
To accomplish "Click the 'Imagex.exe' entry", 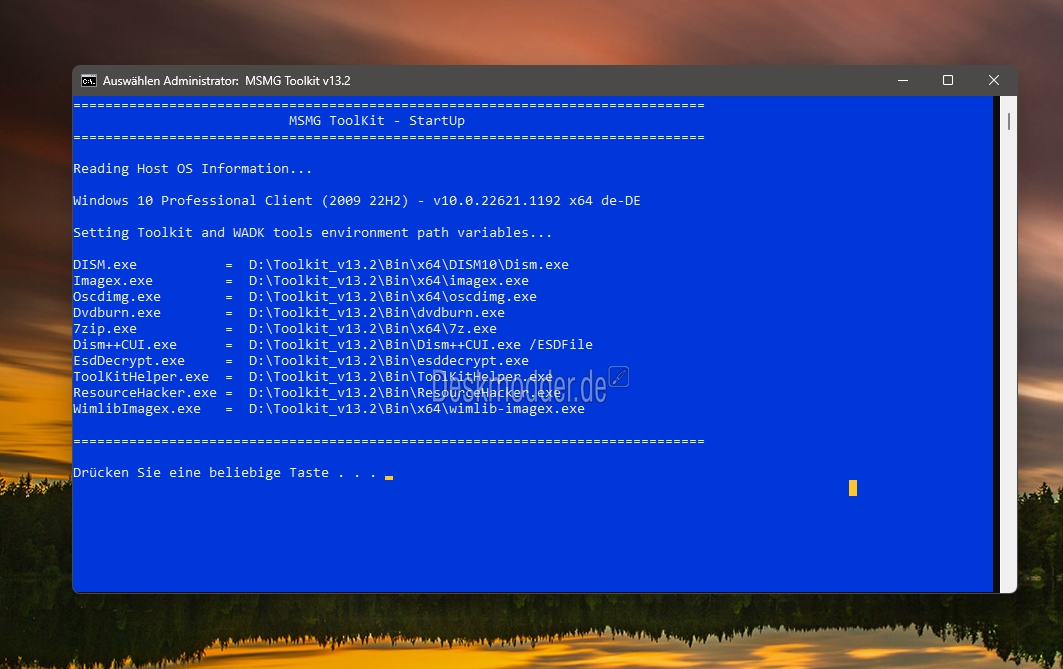I will point(113,281).
